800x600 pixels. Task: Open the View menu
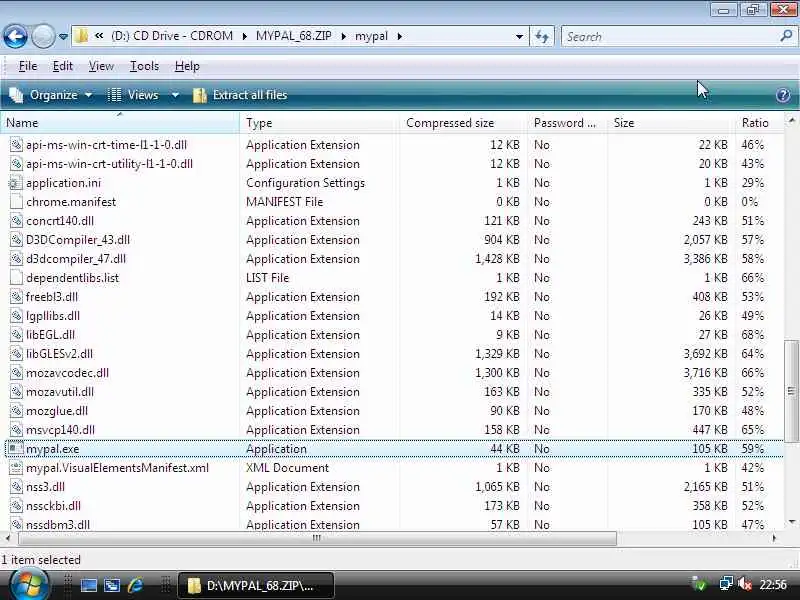(x=101, y=66)
